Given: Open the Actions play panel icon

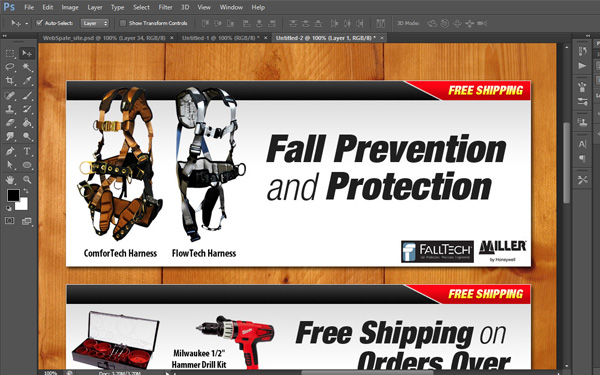Looking at the screenshot, I should [x=582, y=66].
